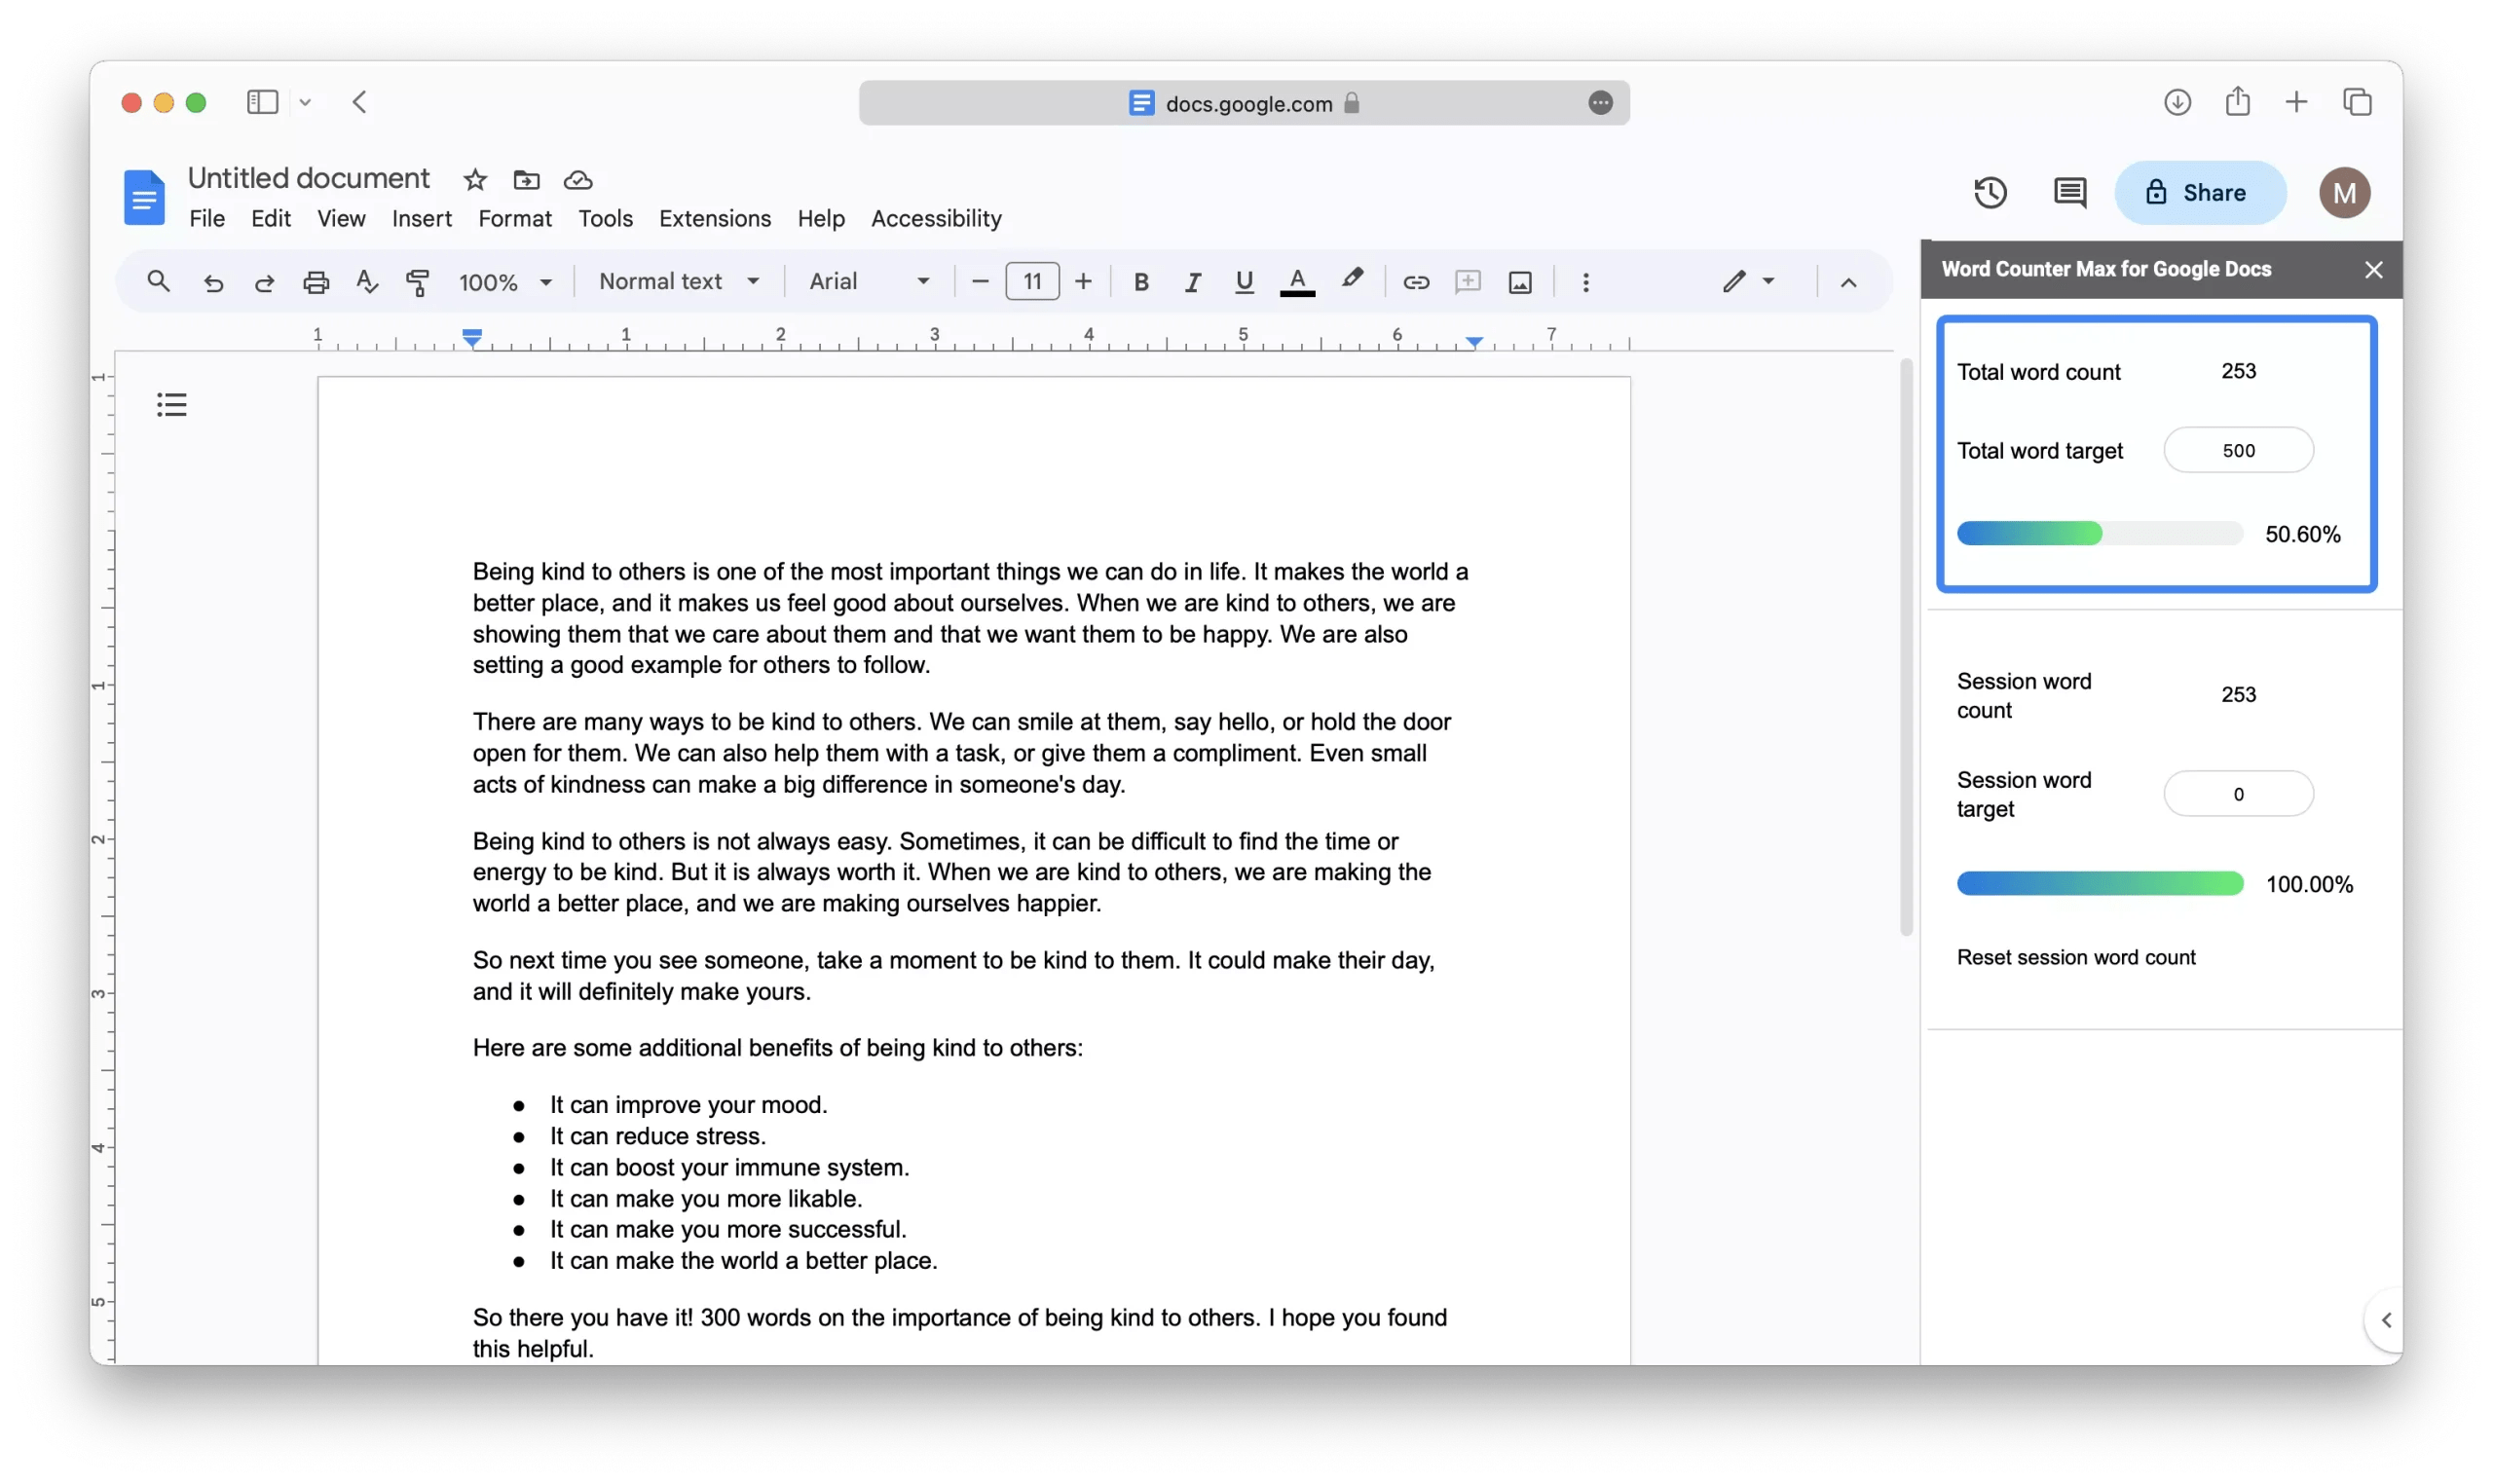Open the Normal text styles dropdown
This screenshot has width=2493, height=1484.
click(678, 282)
